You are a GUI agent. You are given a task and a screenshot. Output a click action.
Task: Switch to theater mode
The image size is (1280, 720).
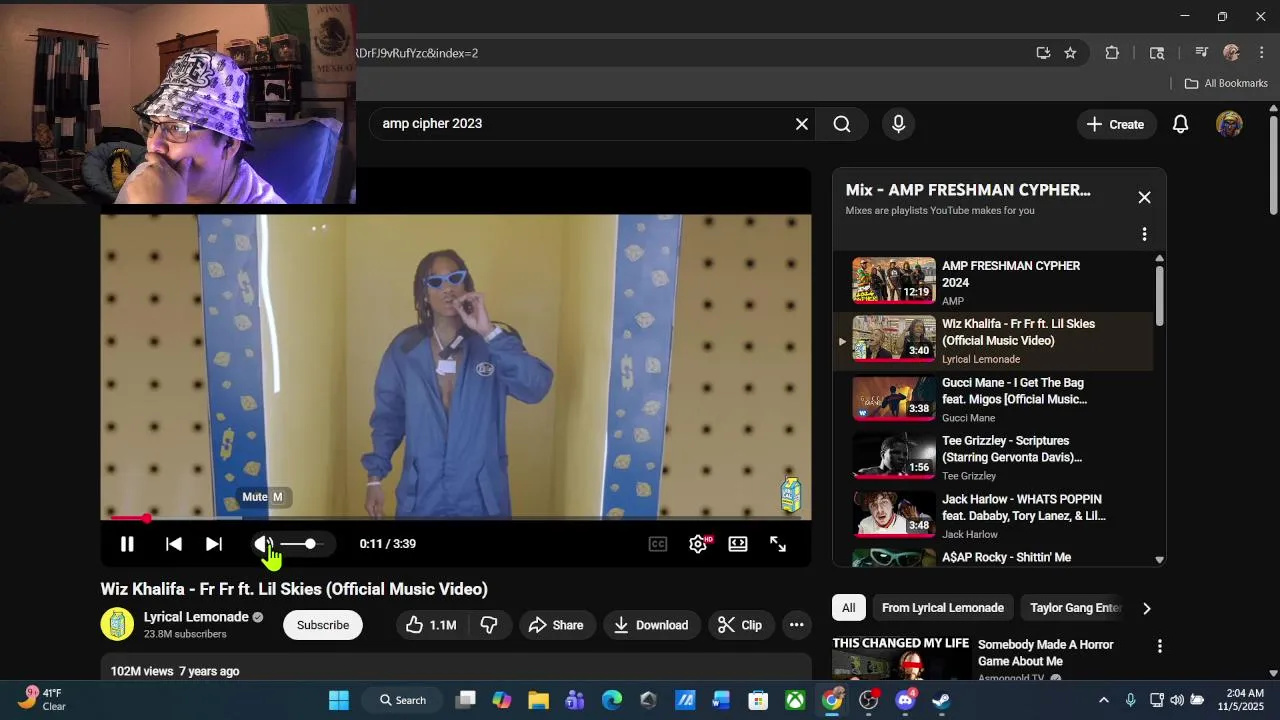click(738, 544)
